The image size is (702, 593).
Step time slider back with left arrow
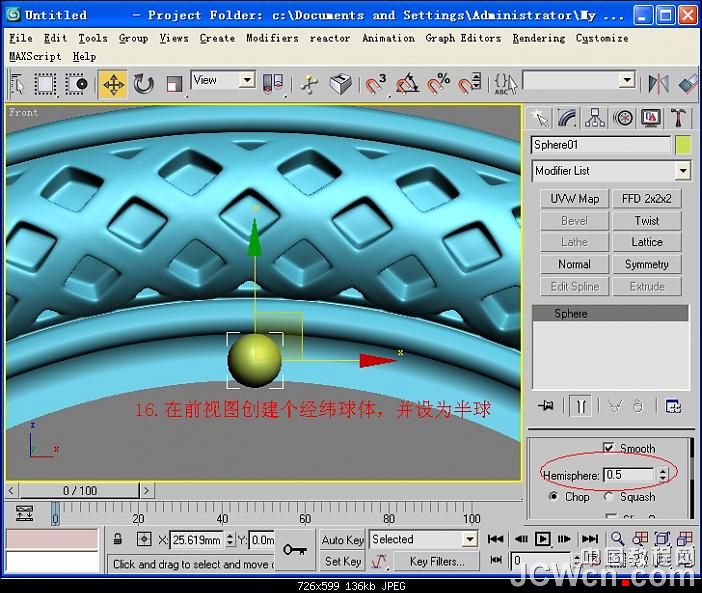(x=12, y=491)
